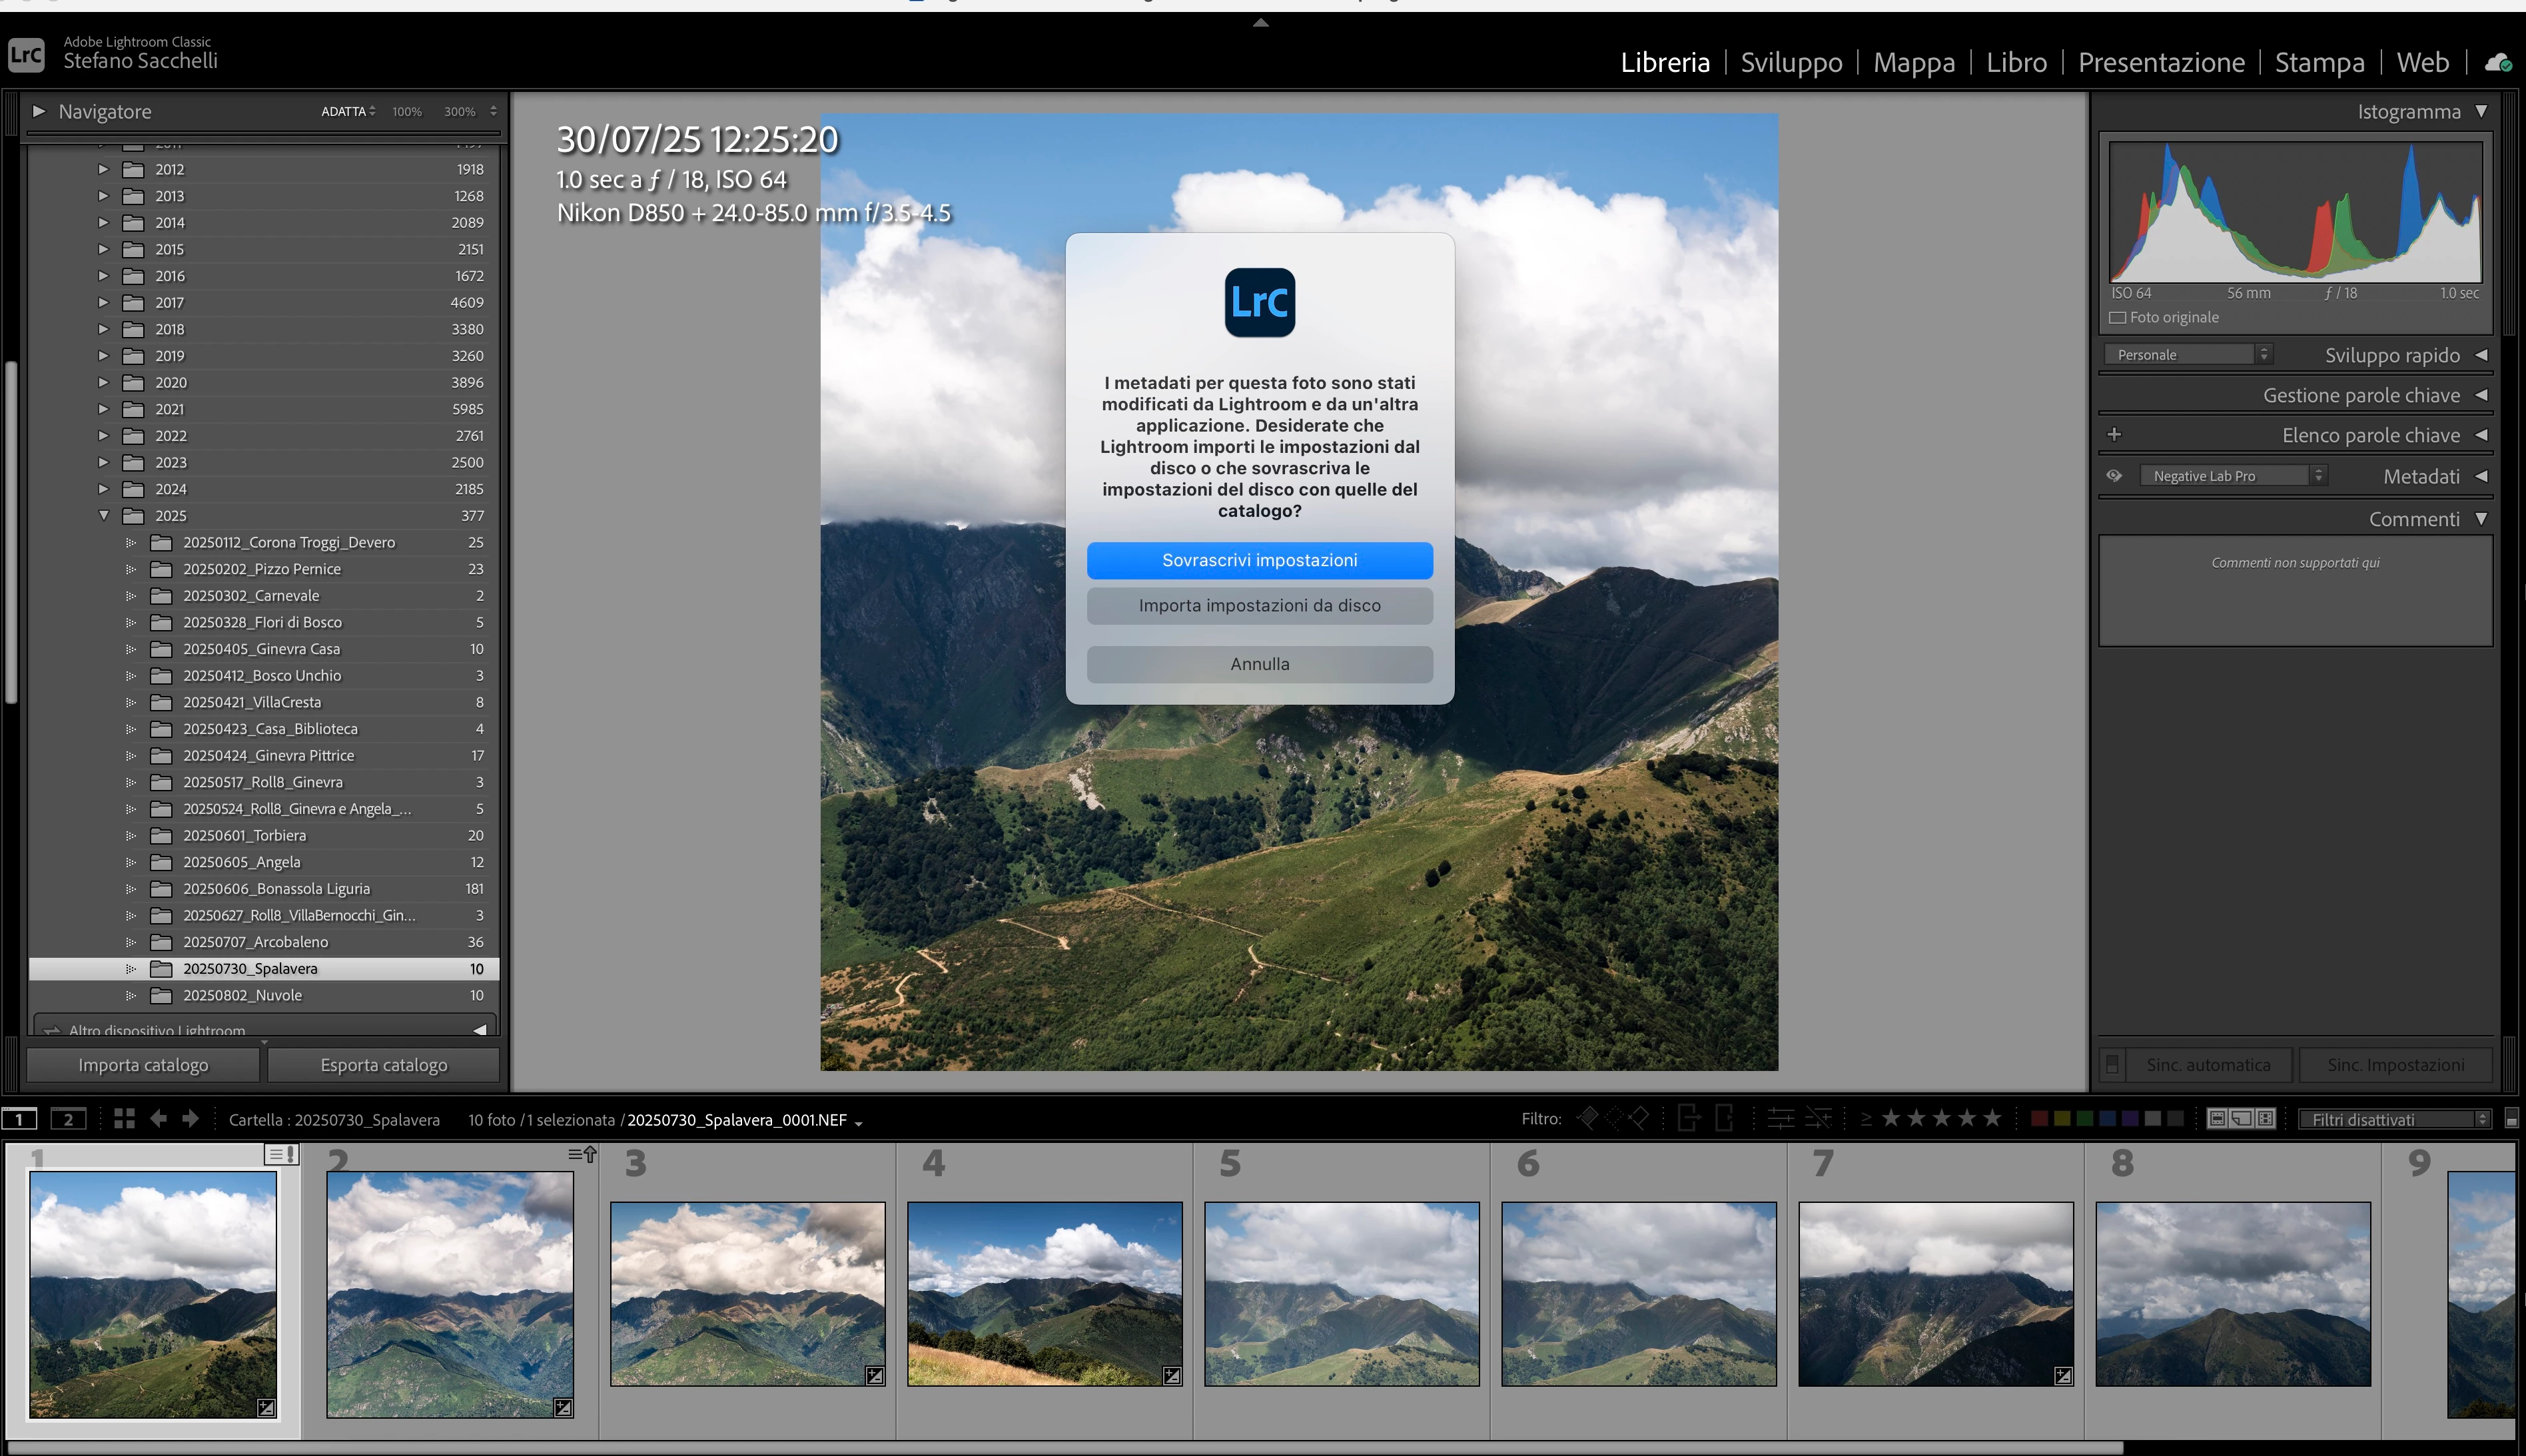Click Importa impostazioni da disco
Viewport: 2526px width, 1456px height.
tap(1259, 606)
